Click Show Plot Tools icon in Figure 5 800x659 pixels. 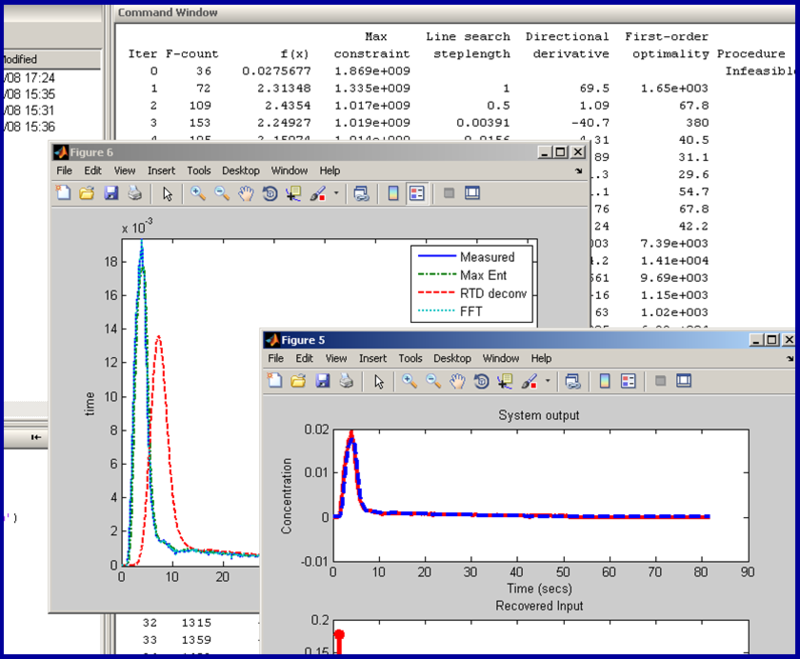[684, 380]
